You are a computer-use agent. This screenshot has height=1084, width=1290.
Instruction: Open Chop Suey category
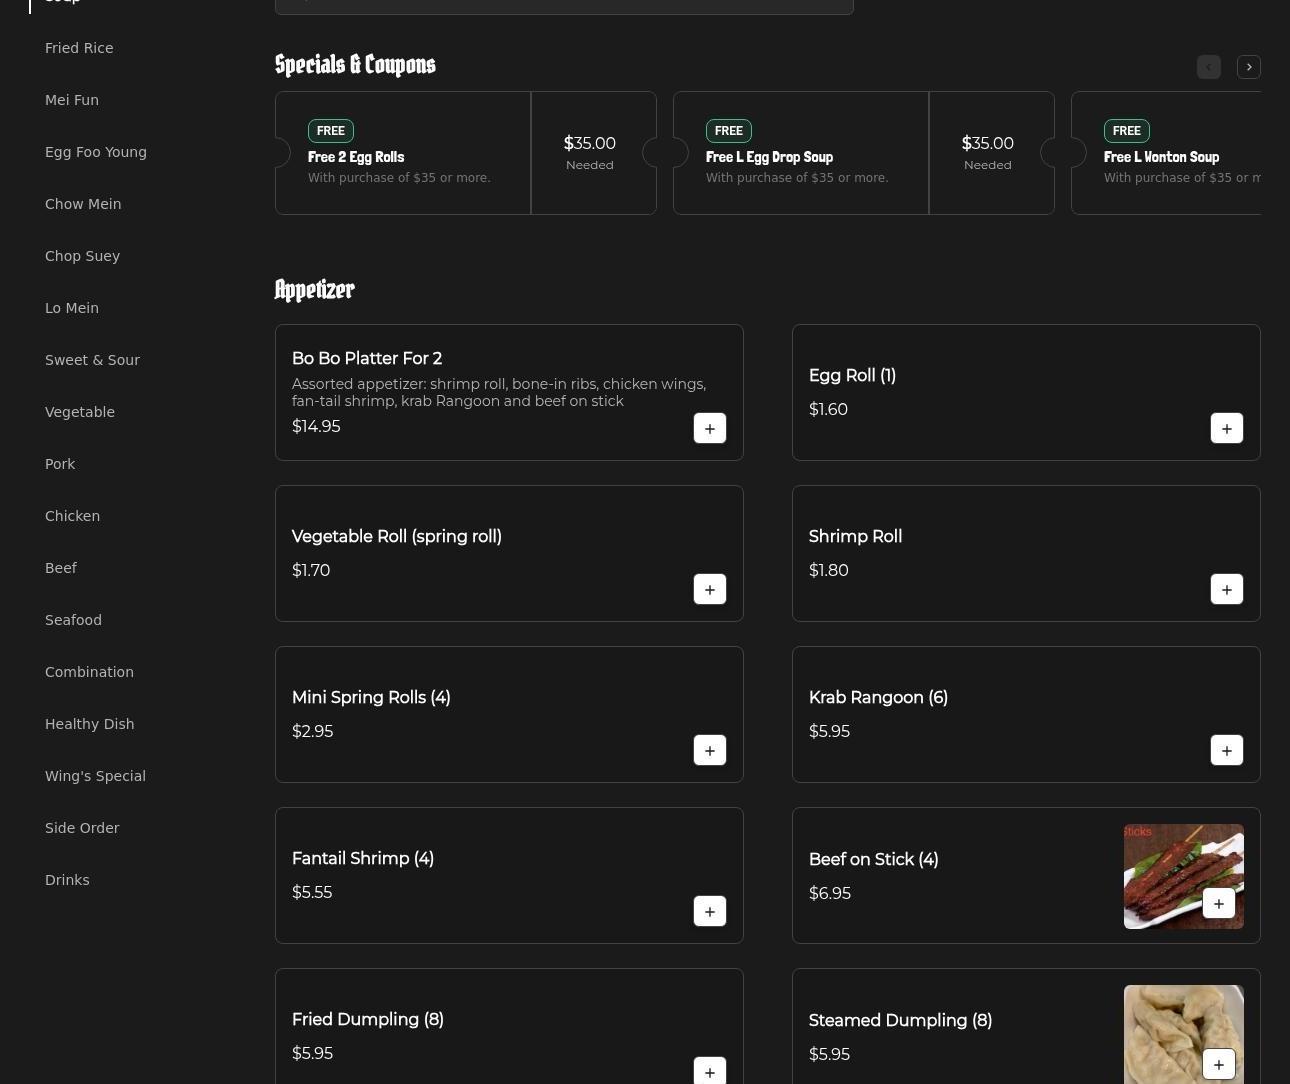(82, 256)
